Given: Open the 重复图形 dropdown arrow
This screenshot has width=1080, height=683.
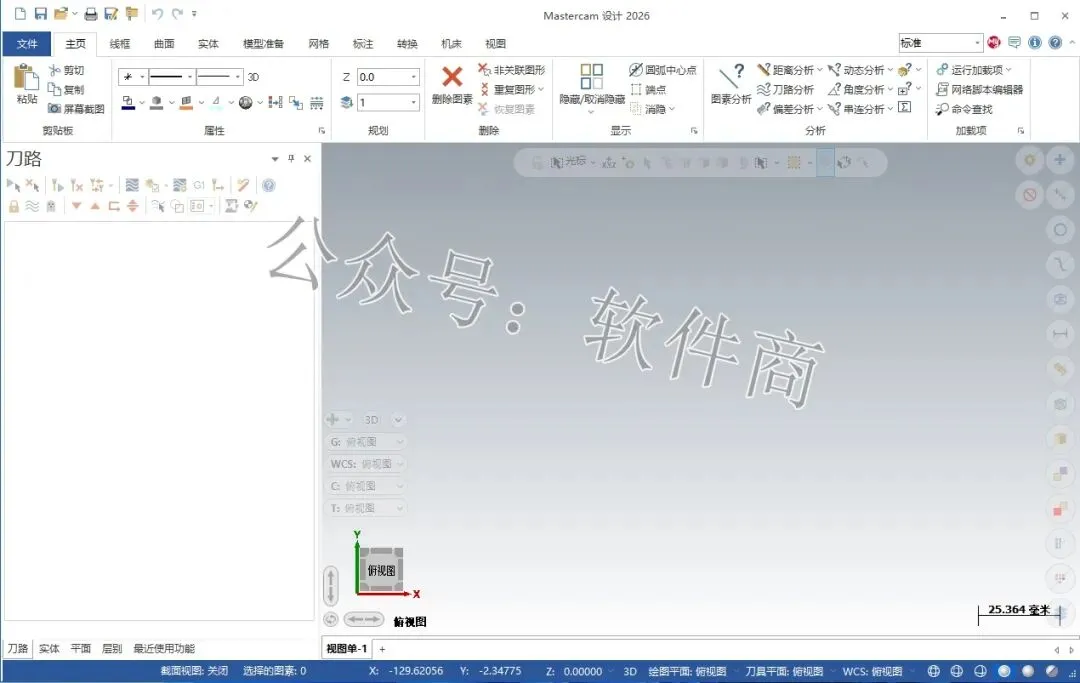Looking at the screenshot, I should click(x=541, y=90).
